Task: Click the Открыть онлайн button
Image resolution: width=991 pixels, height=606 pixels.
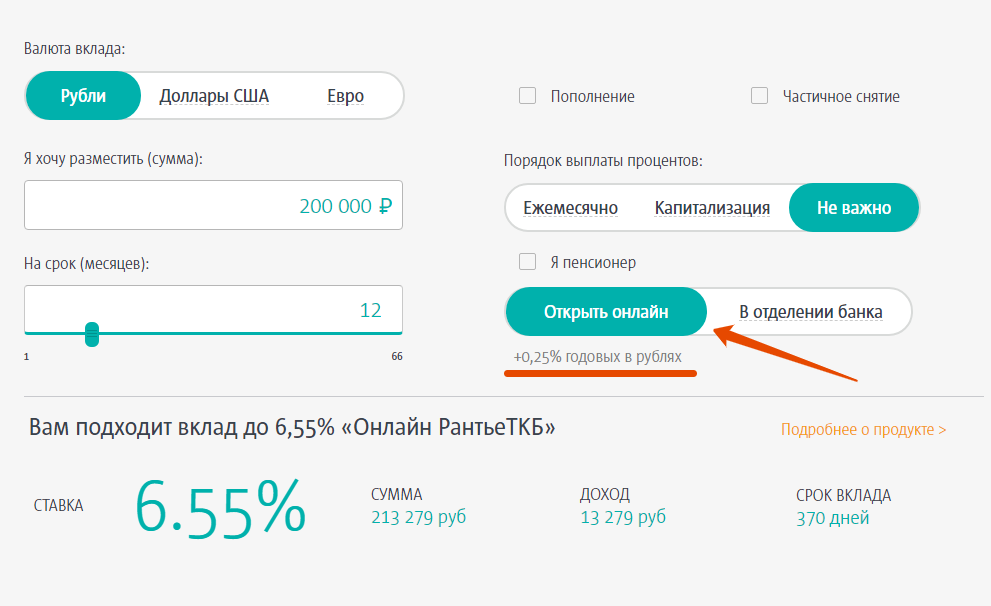Action: click(x=606, y=312)
